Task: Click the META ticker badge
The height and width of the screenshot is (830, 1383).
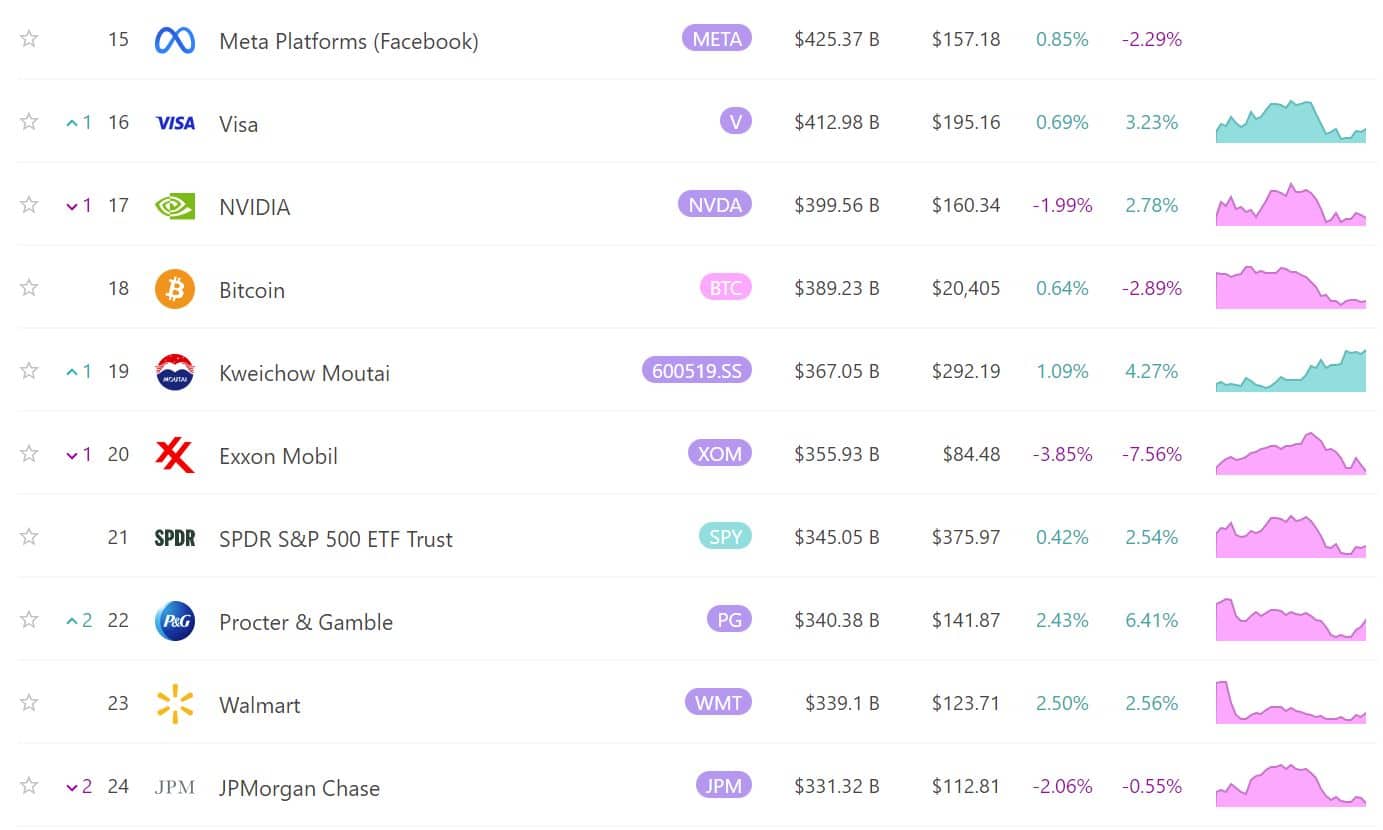Action: (x=716, y=39)
